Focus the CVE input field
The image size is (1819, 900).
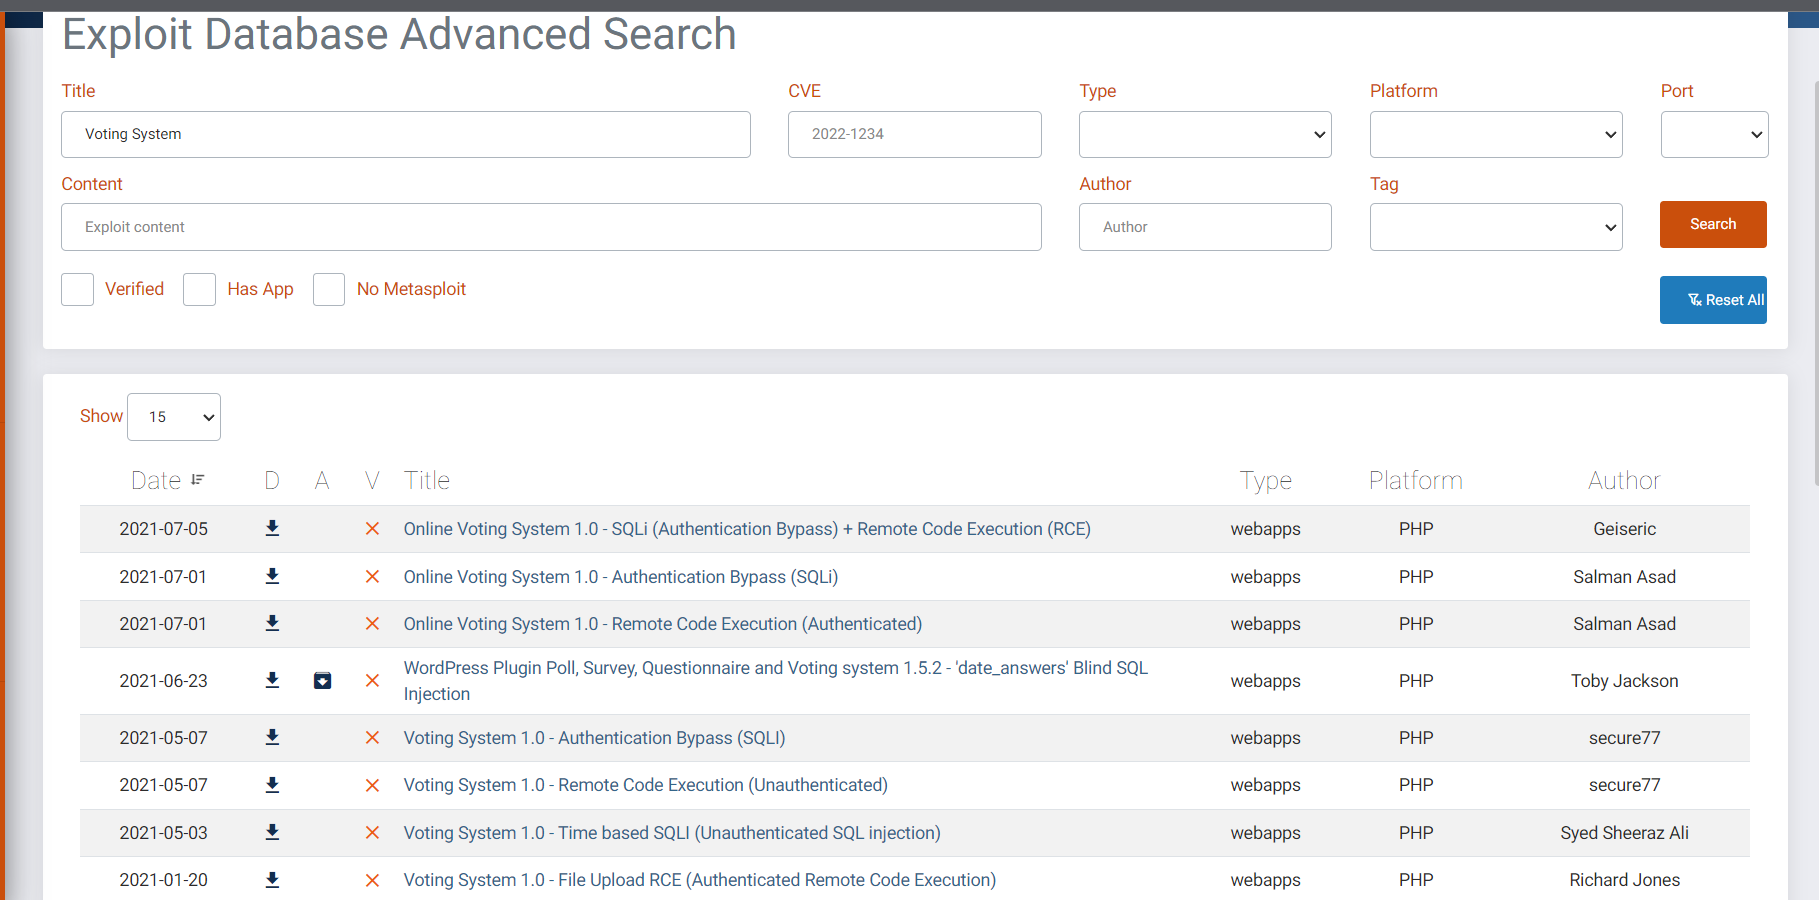pyautogui.click(x=915, y=134)
